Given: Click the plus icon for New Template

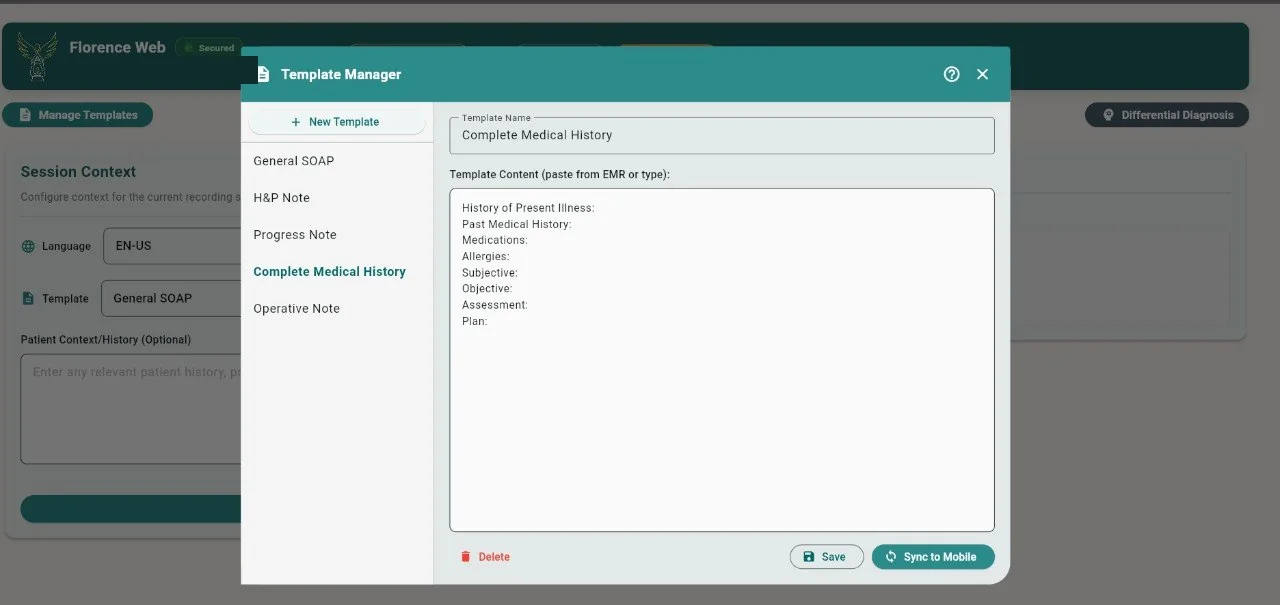Looking at the screenshot, I should [x=295, y=122].
